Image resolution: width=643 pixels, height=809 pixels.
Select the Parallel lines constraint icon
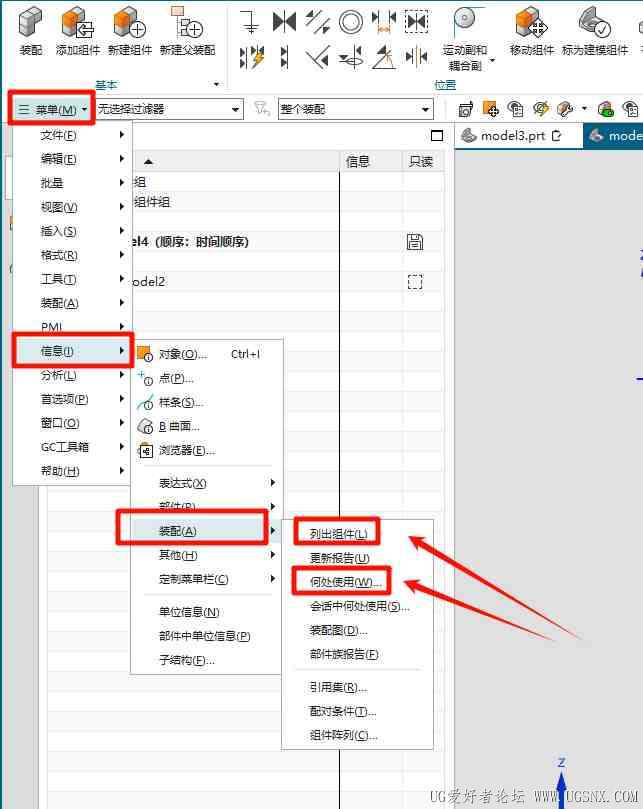coord(317,22)
